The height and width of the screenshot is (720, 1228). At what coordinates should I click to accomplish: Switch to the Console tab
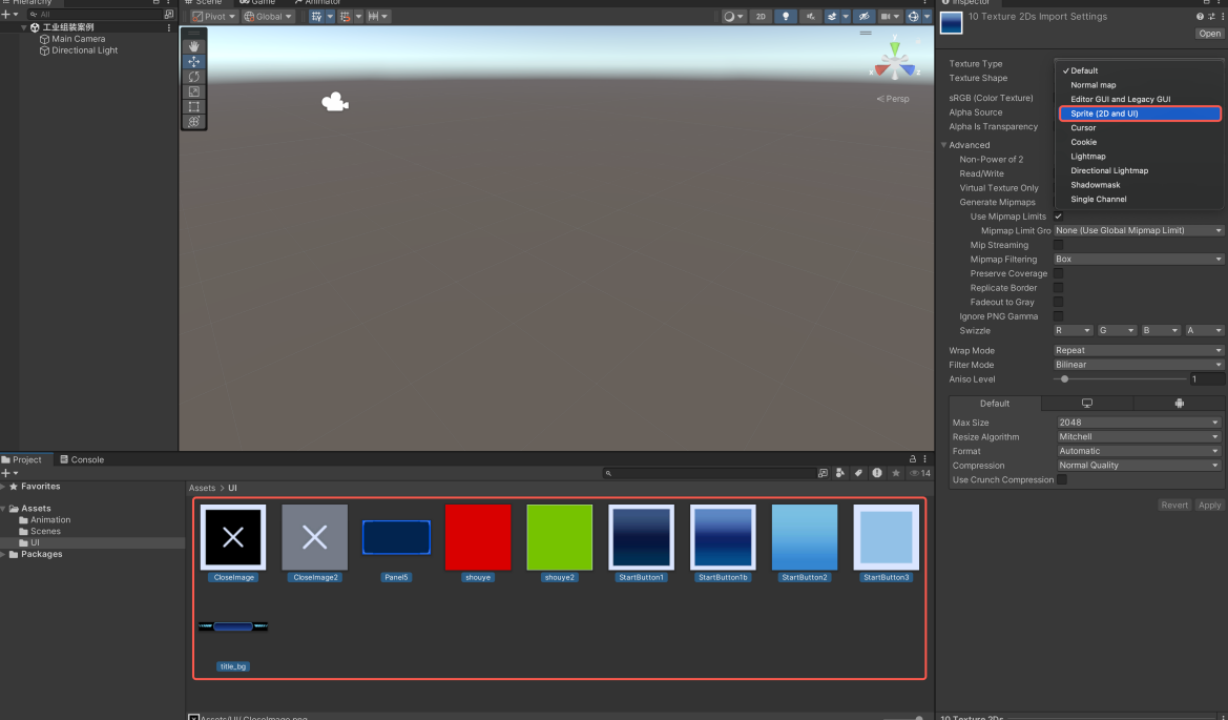(81, 460)
